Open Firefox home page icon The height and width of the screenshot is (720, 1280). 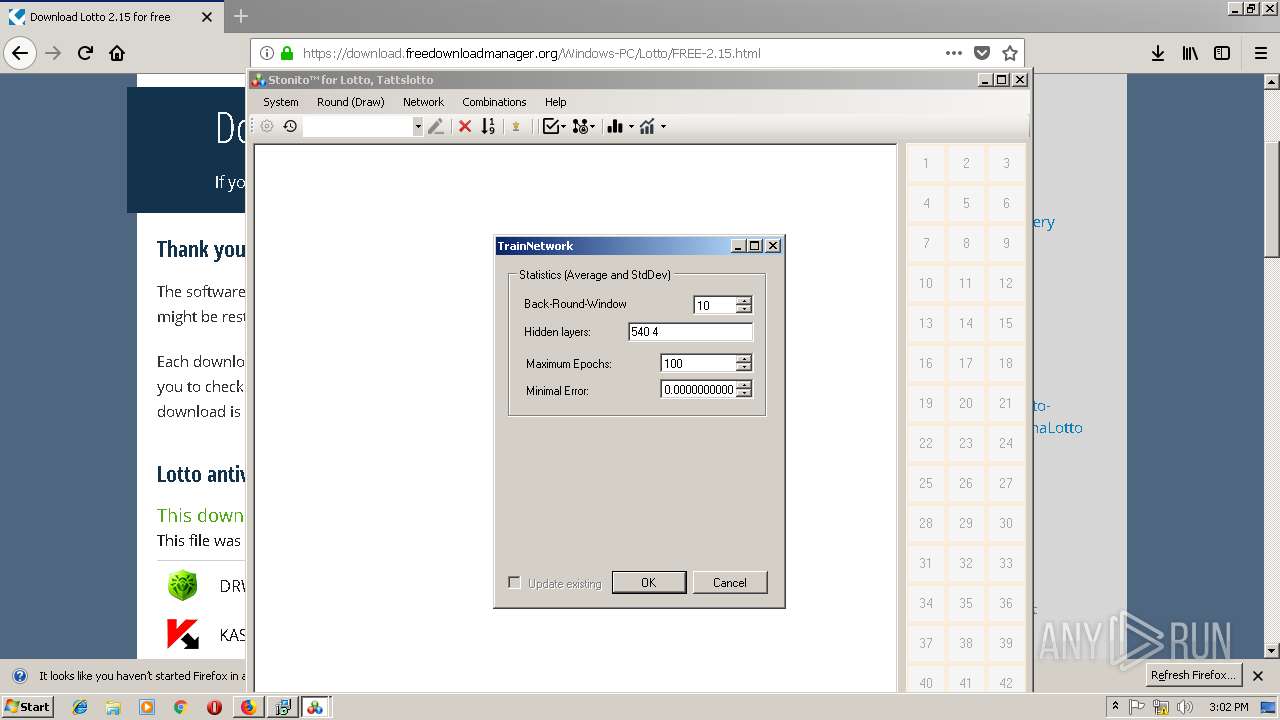coord(117,53)
